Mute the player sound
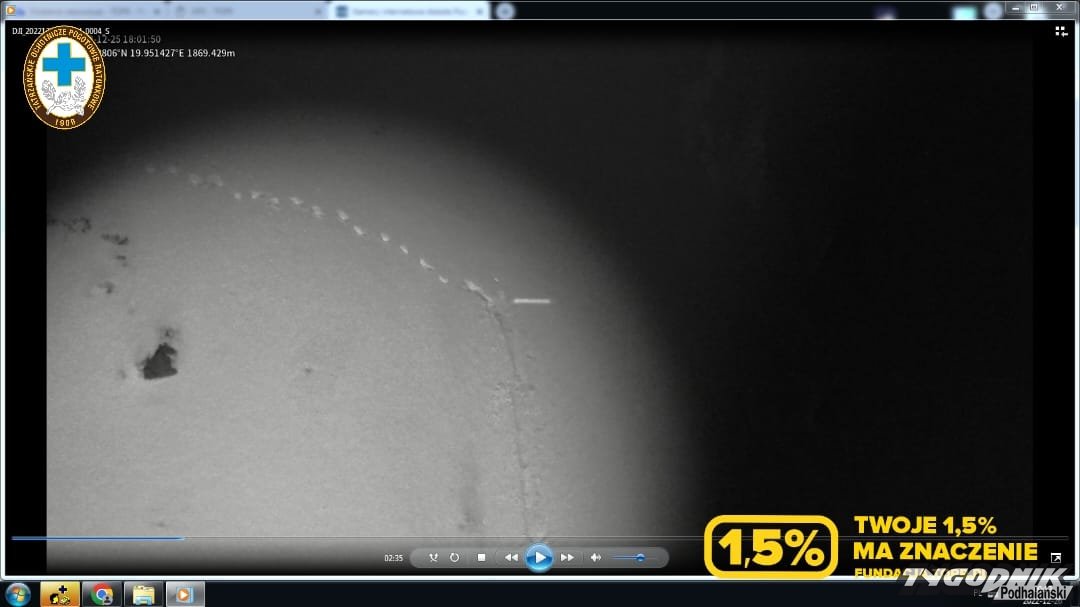This screenshot has width=1080, height=607. tap(596, 557)
